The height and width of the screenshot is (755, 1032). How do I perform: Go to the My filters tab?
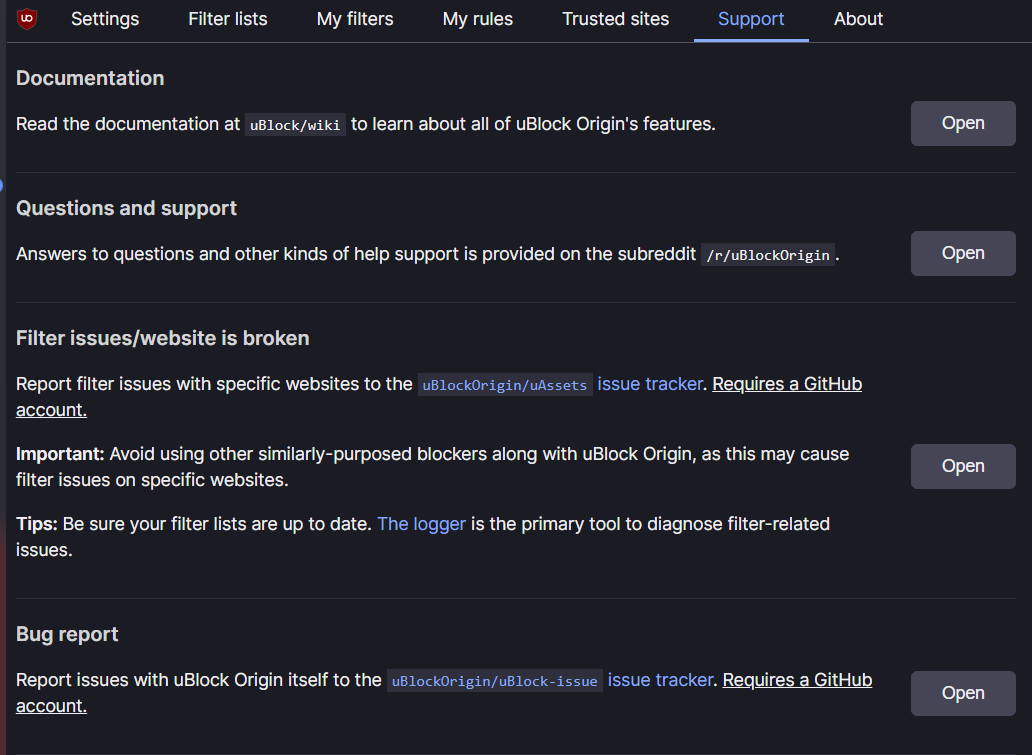(x=354, y=19)
